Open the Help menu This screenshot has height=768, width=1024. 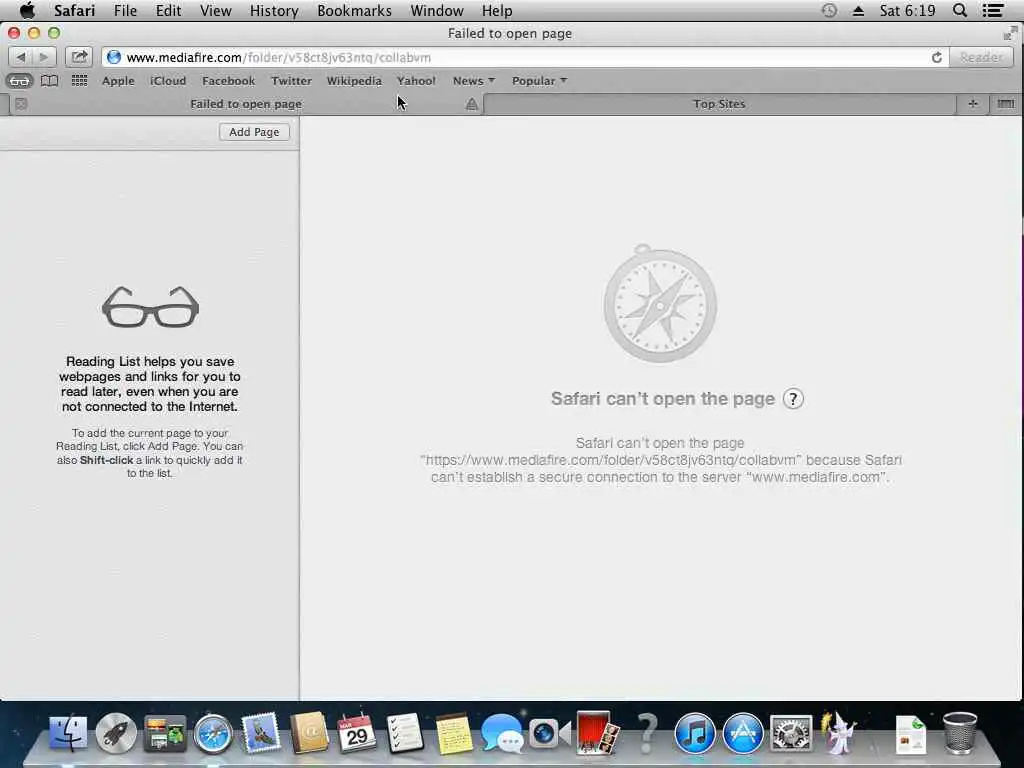[497, 10]
